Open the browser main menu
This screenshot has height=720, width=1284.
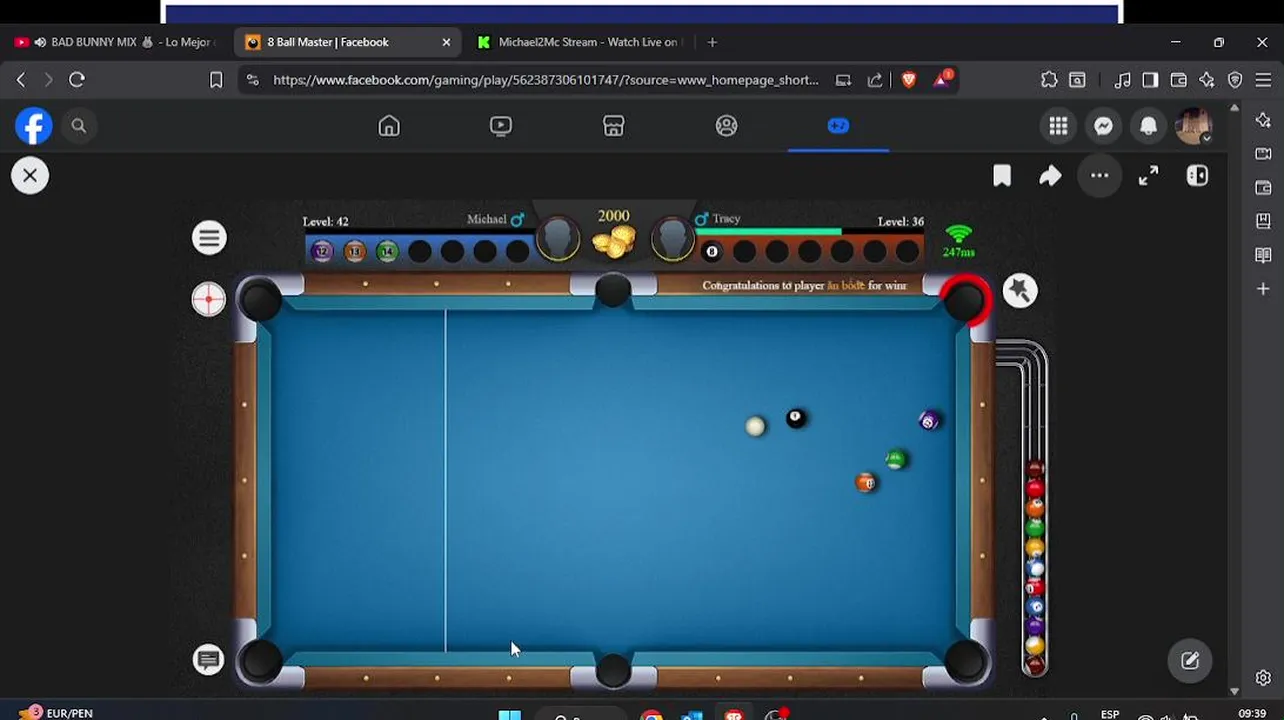click(1263, 80)
